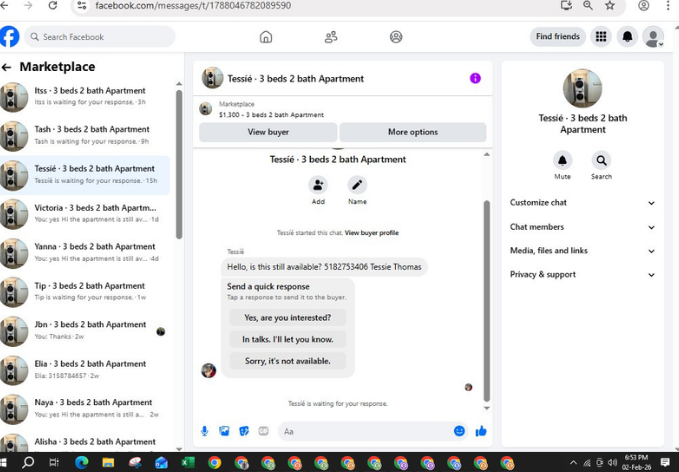Open the taskbar clock showing 6:53 PM
This screenshot has height=472, width=679.
point(637,462)
